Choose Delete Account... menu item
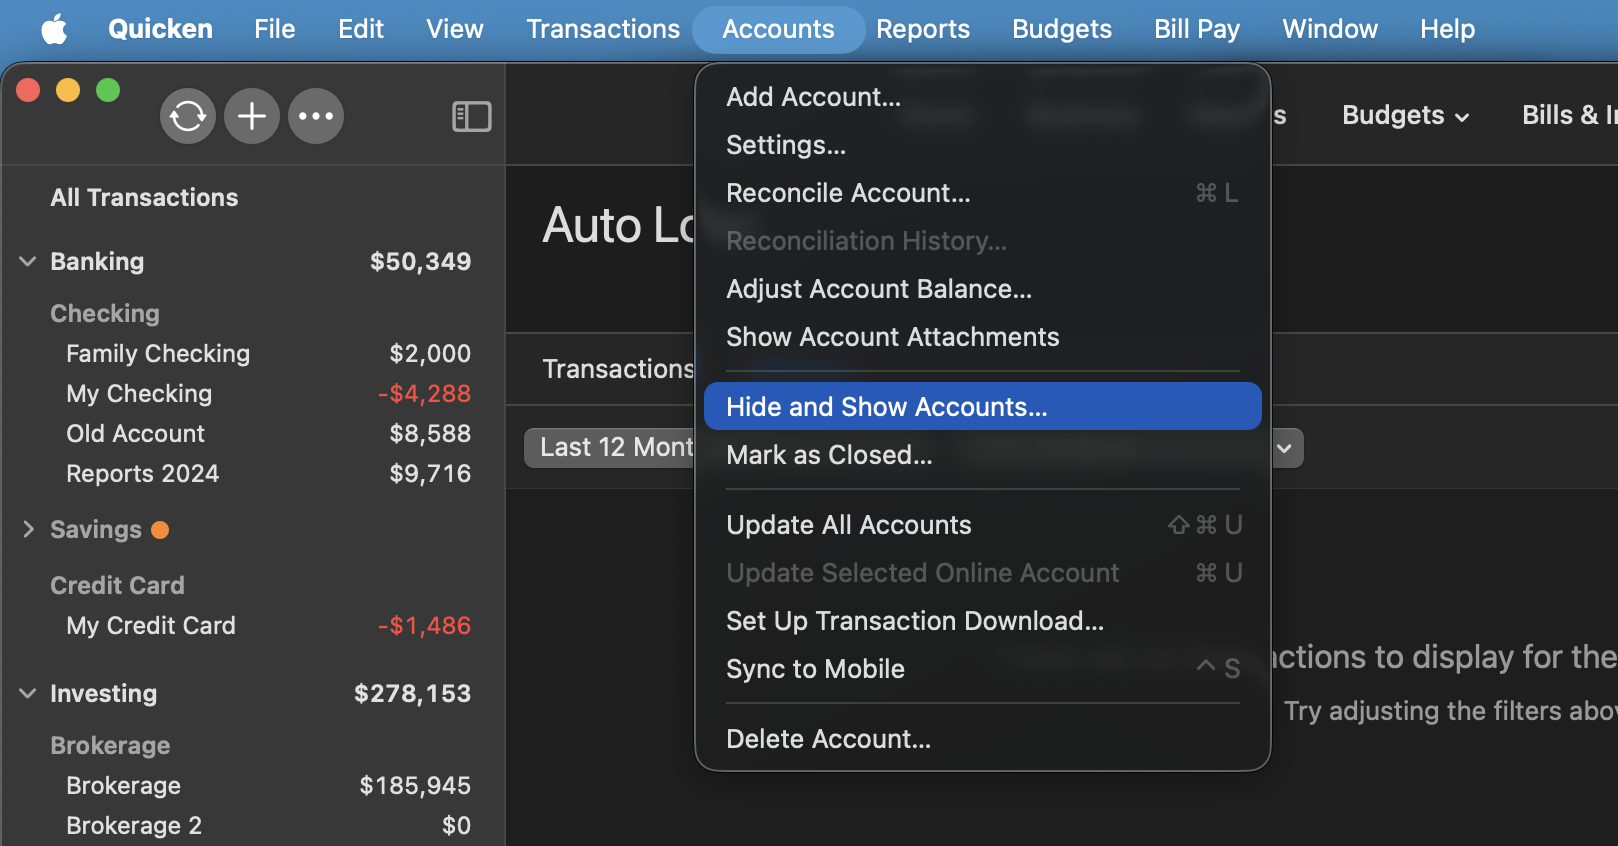The width and height of the screenshot is (1618, 846). (x=983, y=739)
